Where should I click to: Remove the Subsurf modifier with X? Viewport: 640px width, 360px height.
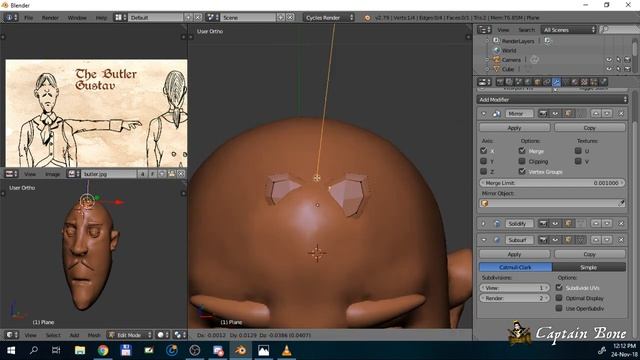pyautogui.click(x=621, y=240)
